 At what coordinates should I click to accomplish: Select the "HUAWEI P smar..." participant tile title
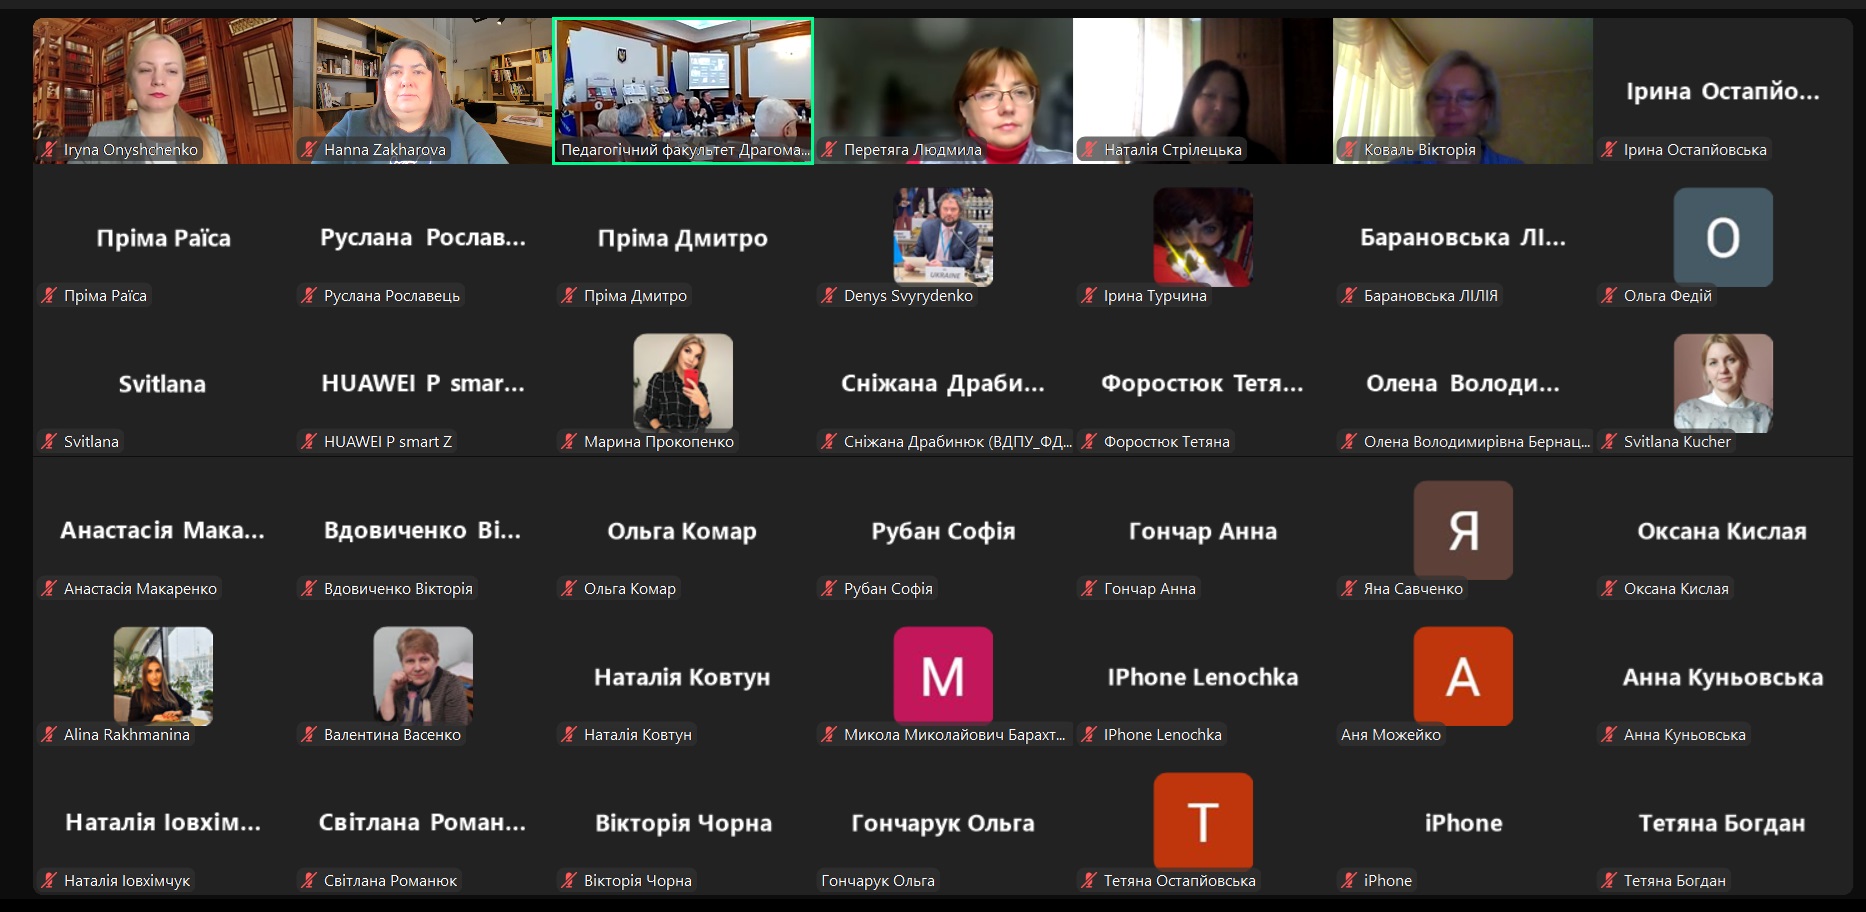coord(422,384)
